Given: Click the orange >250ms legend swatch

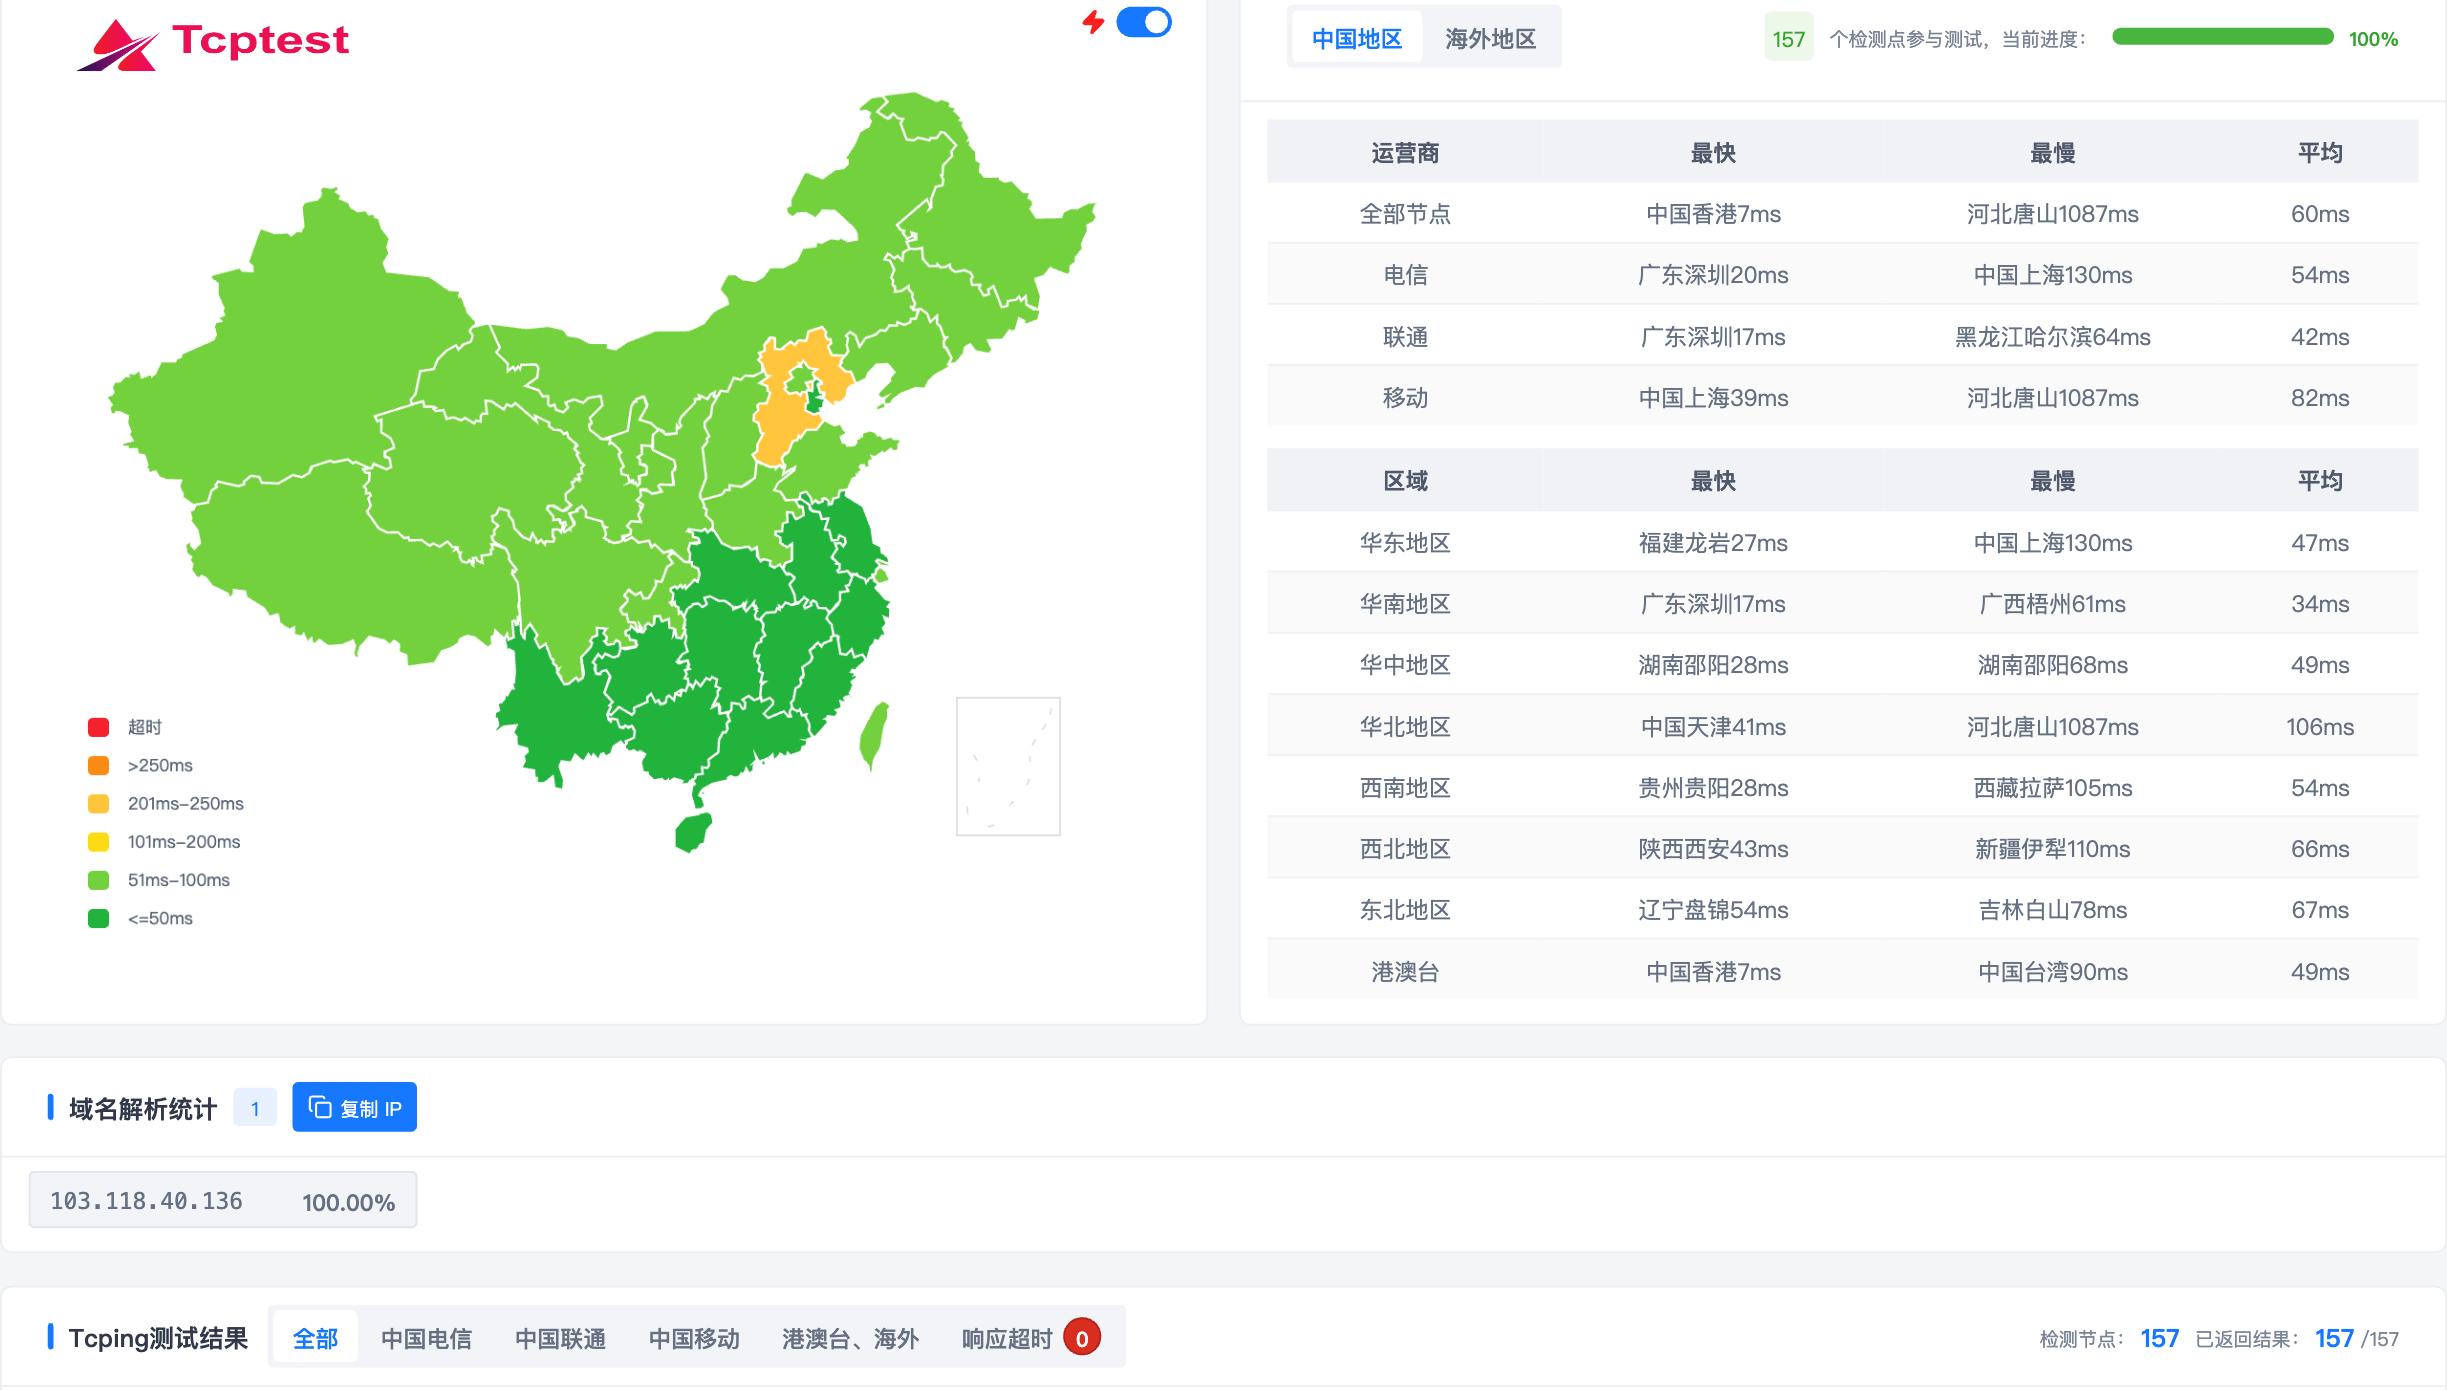Looking at the screenshot, I should [98, 765].
